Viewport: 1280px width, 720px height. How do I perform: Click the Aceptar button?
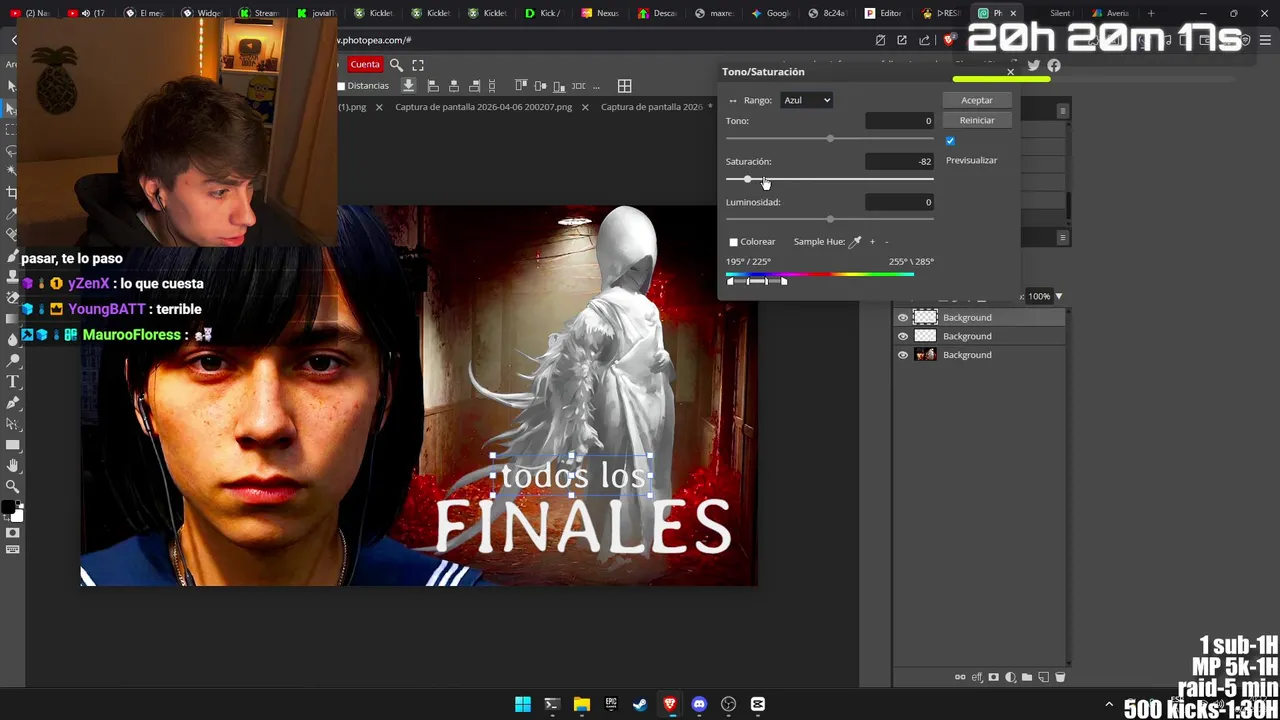[977, 100]
